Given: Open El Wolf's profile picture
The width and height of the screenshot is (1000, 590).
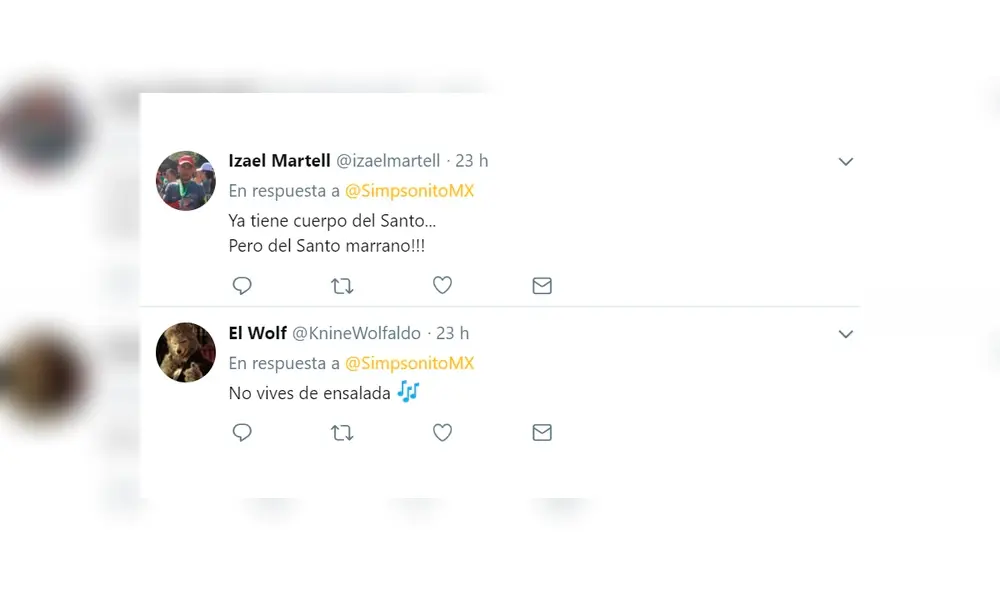Looking at the screenshot, I should tap(186, 353).
